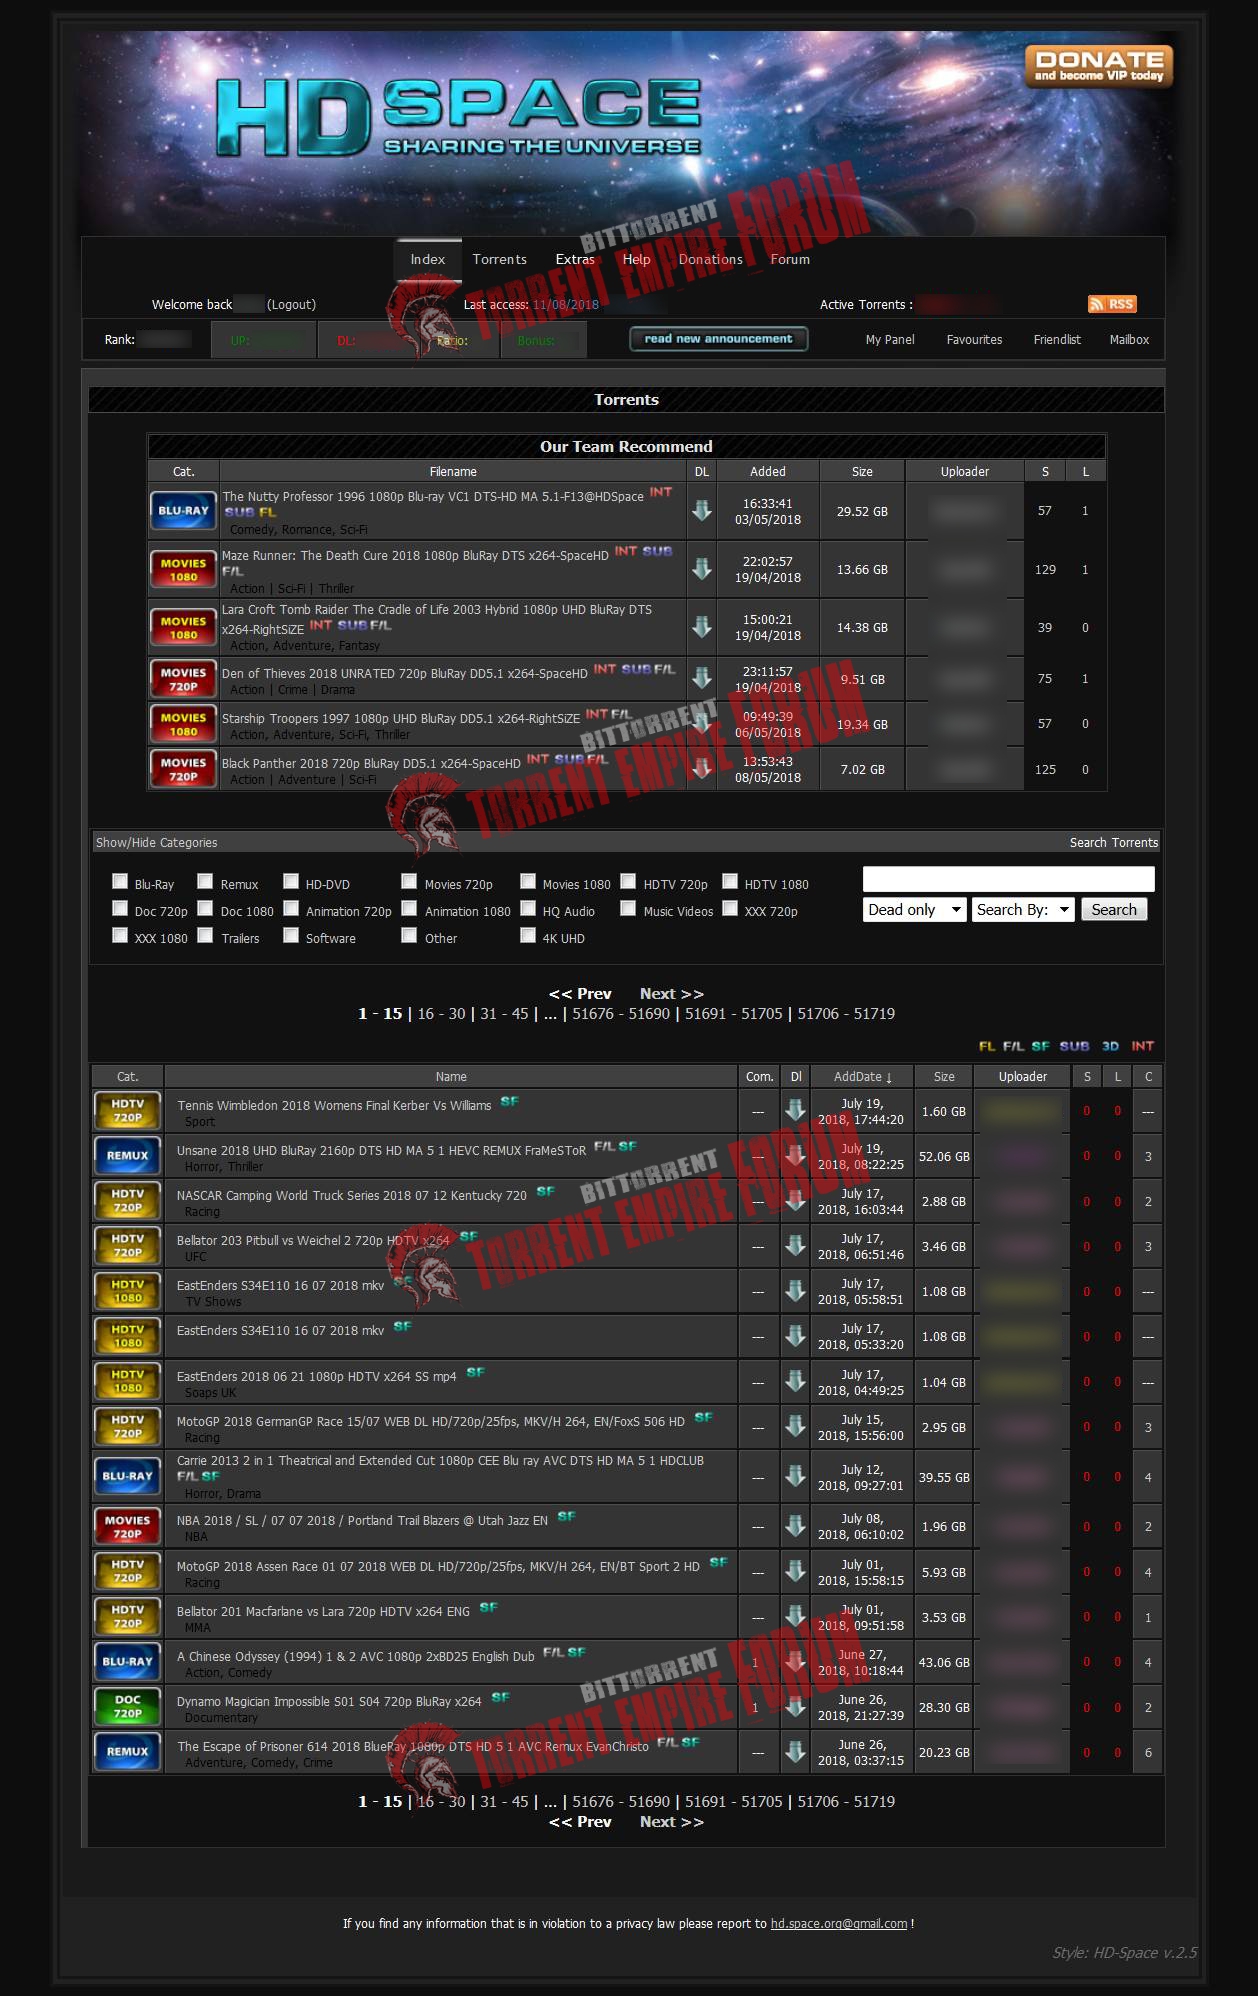Download MotoGP 2018 GermanGP Race arrow icon
This screenshot has height=1996, width=1258.
795,1427
